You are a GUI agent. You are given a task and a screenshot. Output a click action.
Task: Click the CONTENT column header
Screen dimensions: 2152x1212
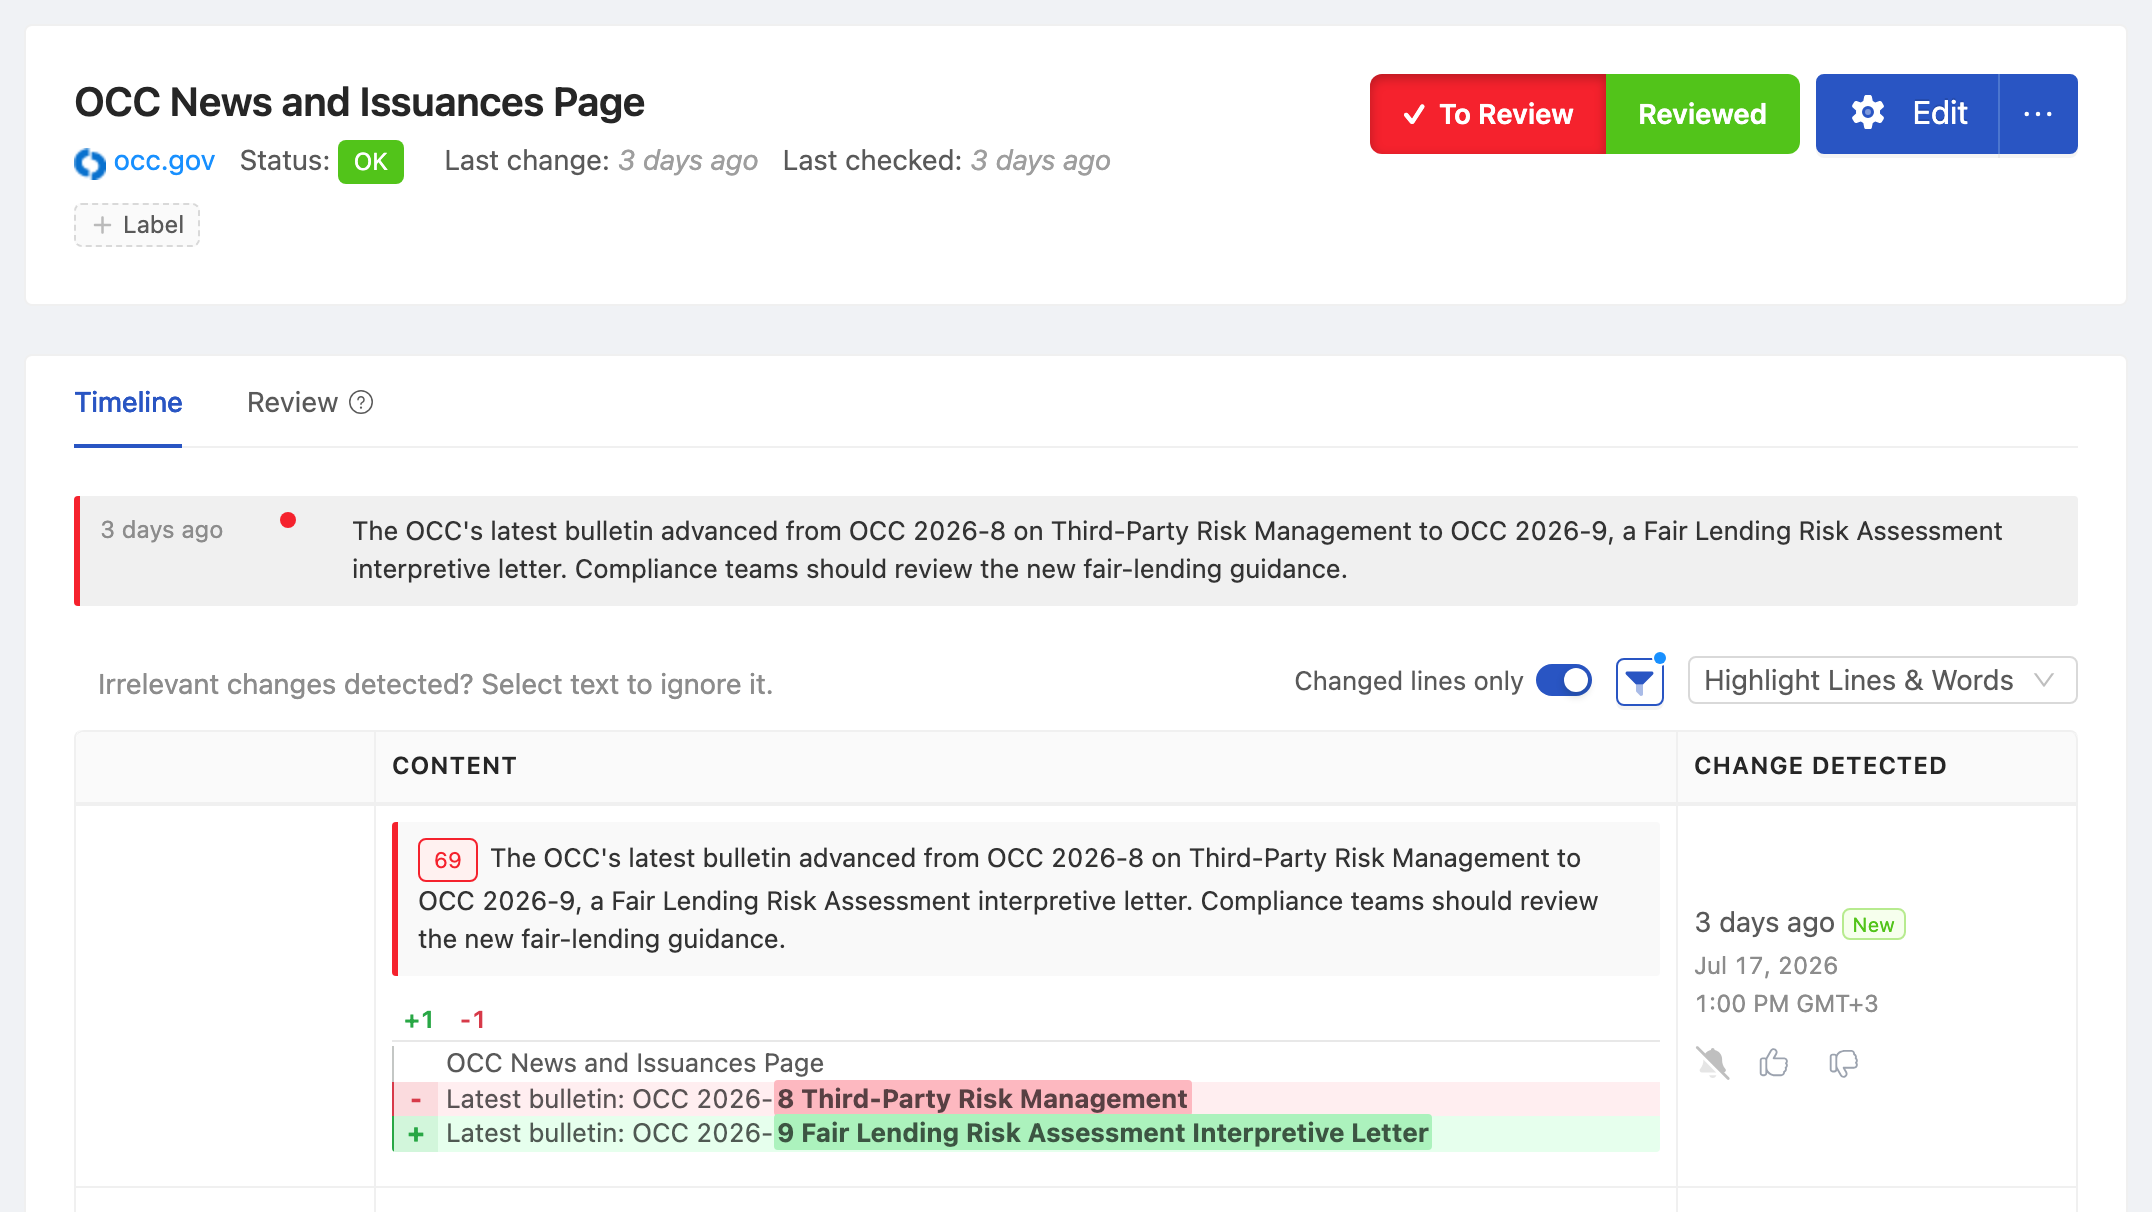454,766
